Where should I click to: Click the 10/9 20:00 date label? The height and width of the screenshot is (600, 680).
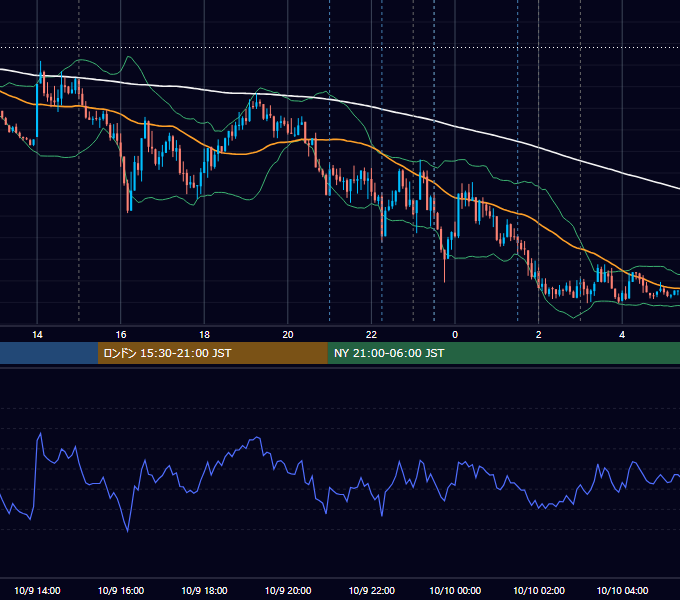288,590
